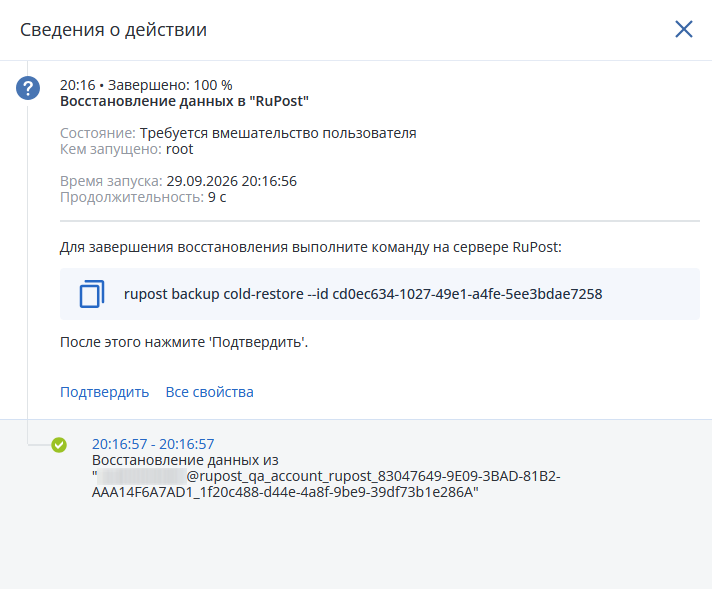Click the 'Восстановление данных в "RuPost"' title
The width and height of the screenshot is (712, 589).
(184, 101)
